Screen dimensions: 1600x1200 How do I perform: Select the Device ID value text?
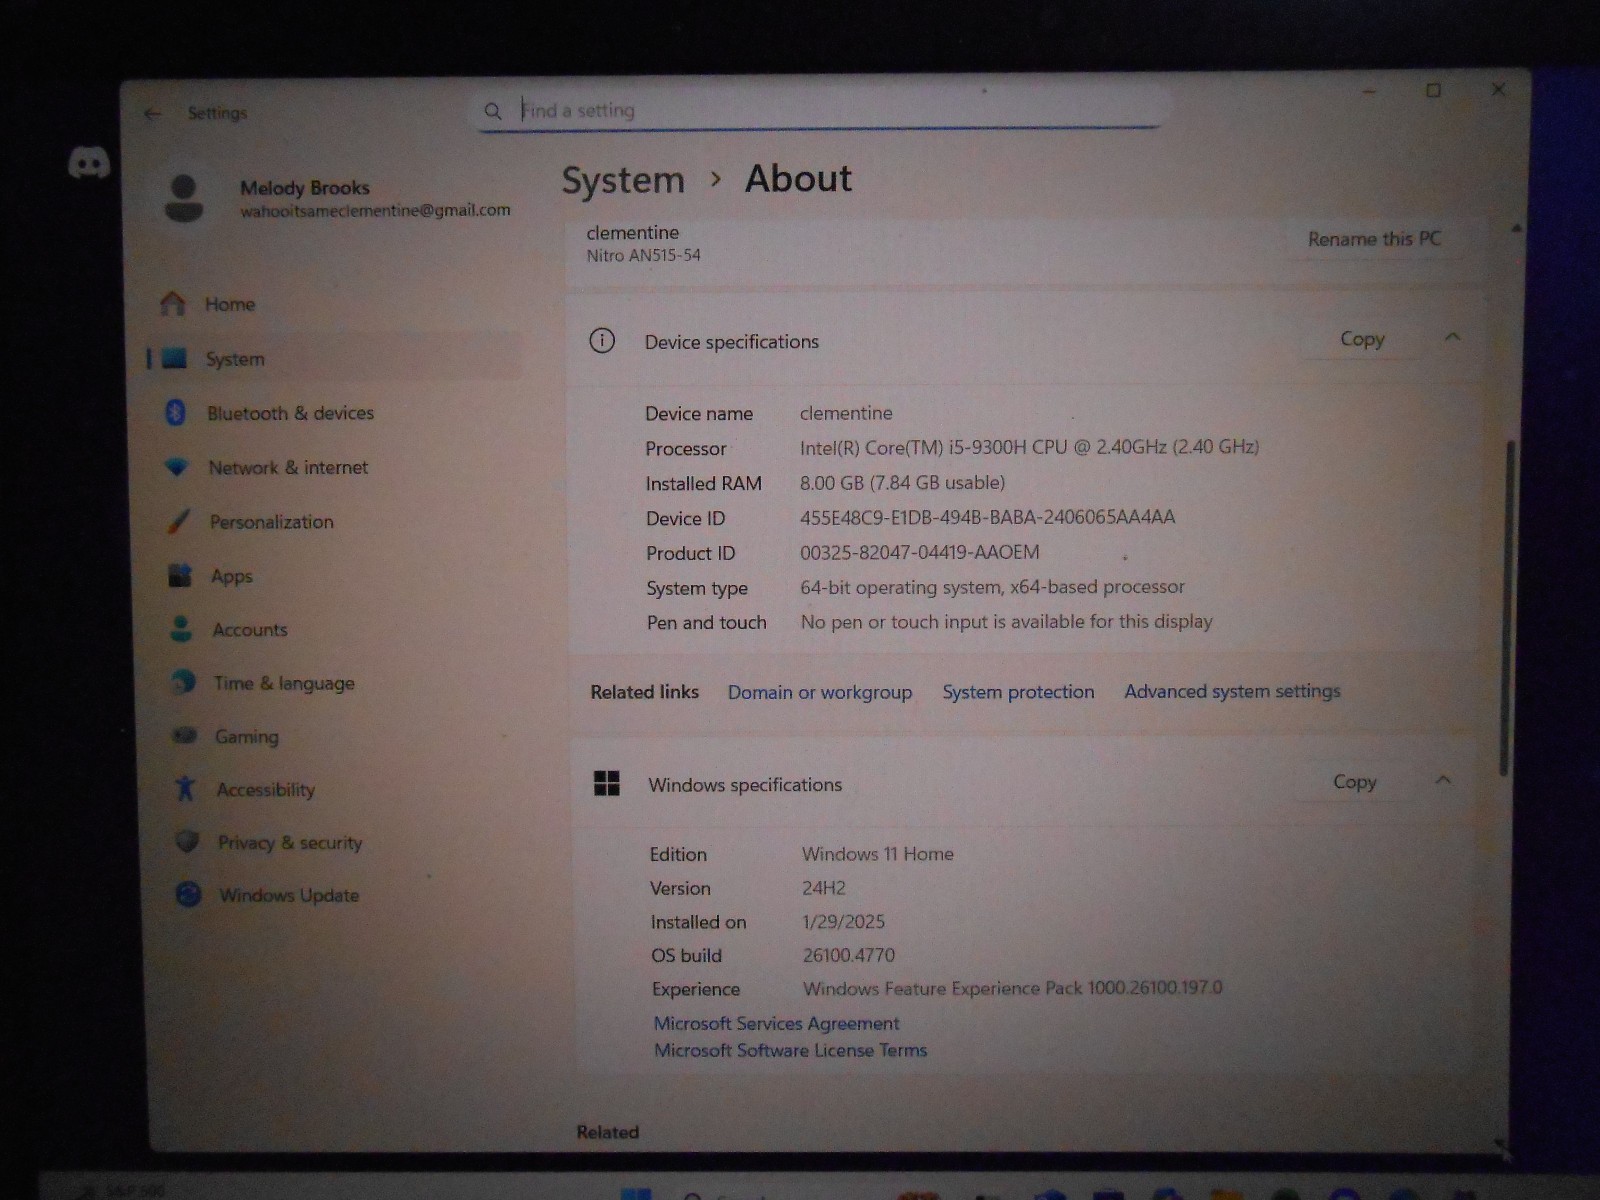coord(987,517)
